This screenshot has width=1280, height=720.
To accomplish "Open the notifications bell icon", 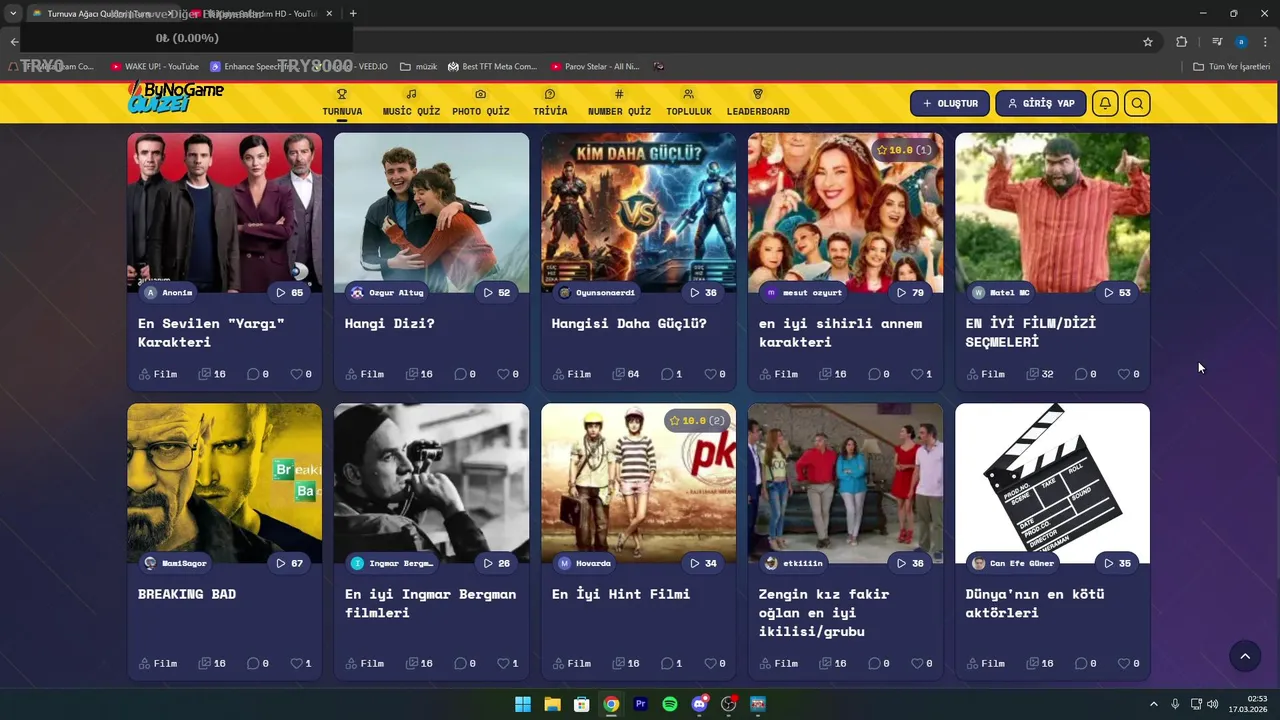I will coord(1105,103).
